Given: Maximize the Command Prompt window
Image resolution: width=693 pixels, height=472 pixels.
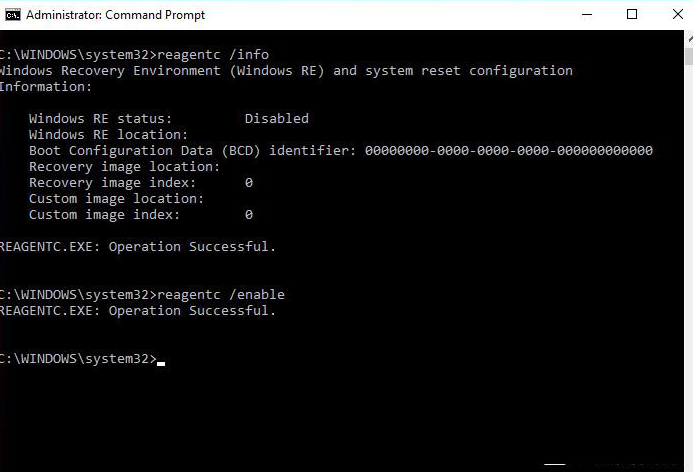Looking at the screenshot, I should (x=632, y=15).
